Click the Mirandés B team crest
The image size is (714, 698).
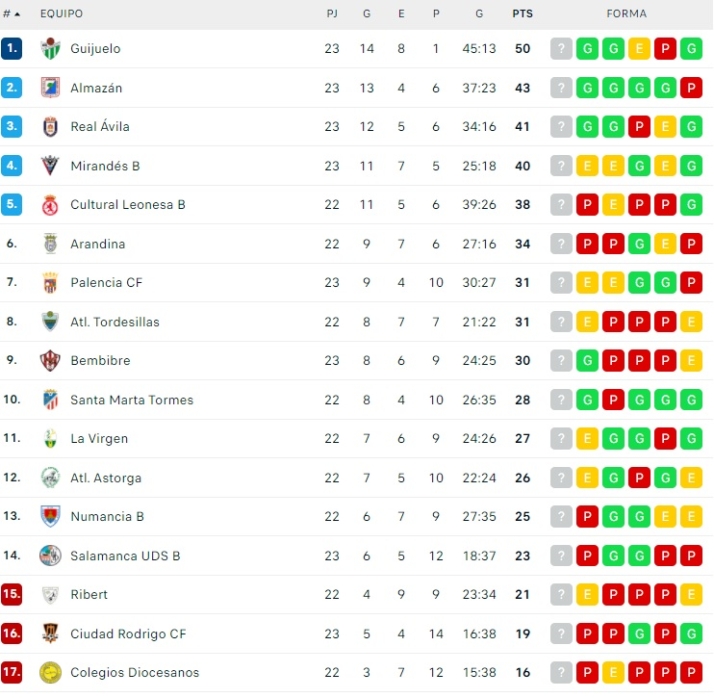[50, 166]
